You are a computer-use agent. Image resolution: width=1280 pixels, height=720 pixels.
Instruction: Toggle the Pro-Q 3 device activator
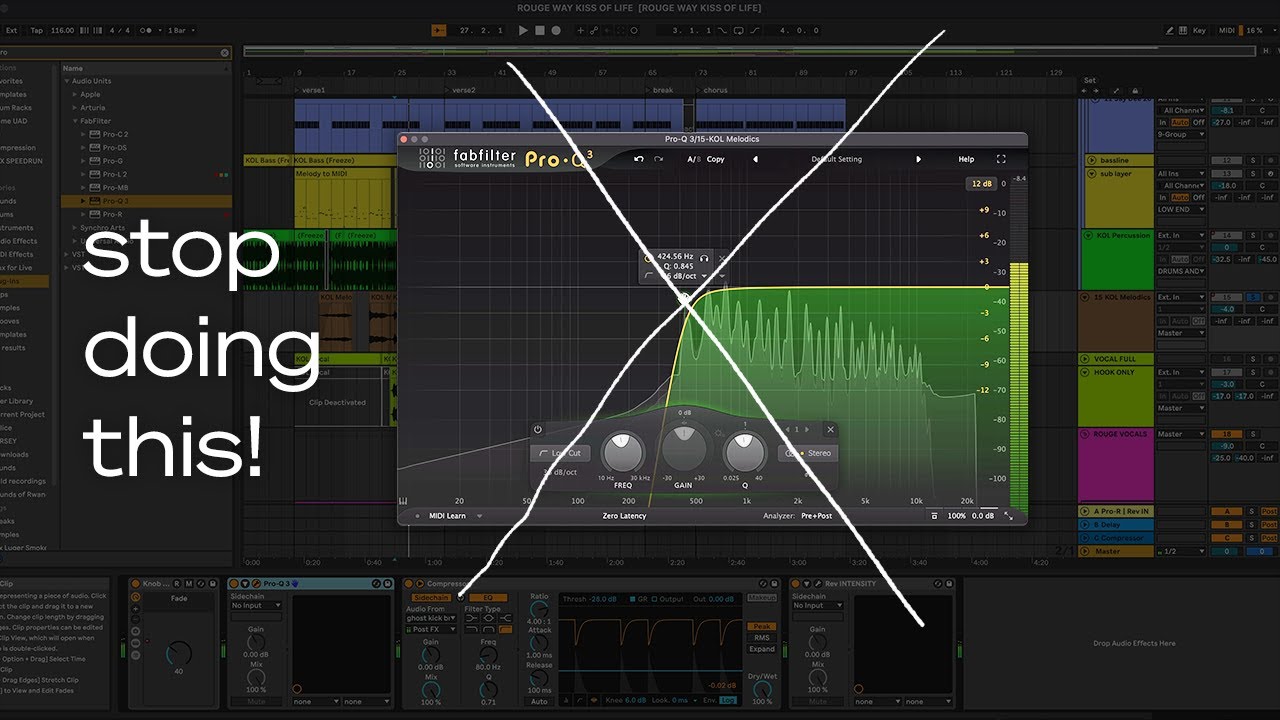tap(234, 583)
